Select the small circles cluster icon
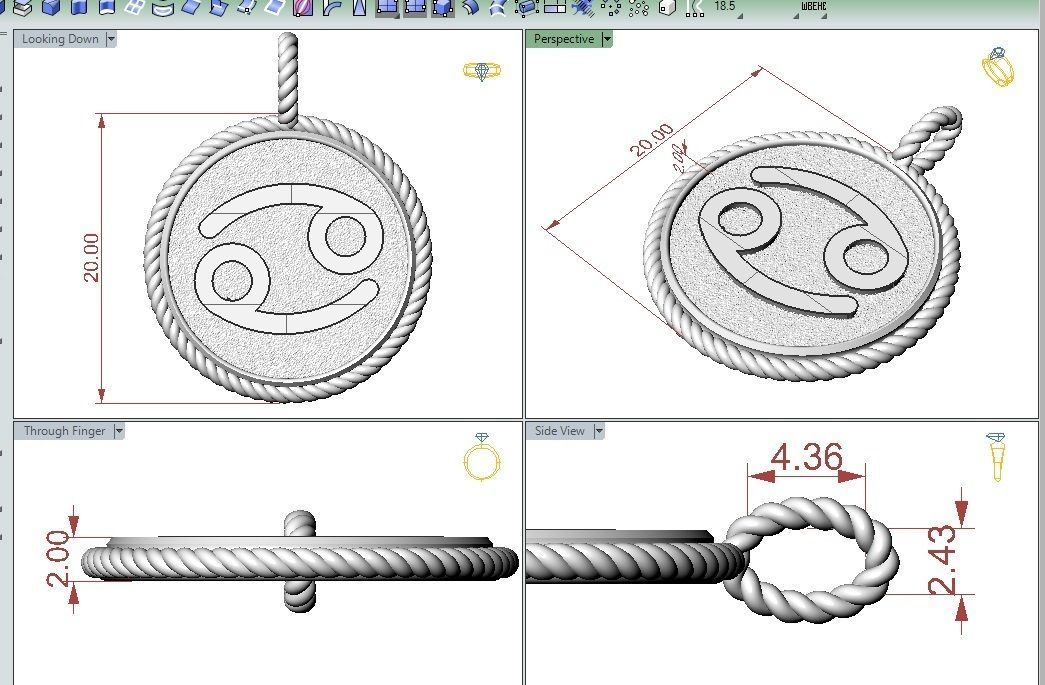The width and height of the screenshot is (1045, 685). click(638, 8)
